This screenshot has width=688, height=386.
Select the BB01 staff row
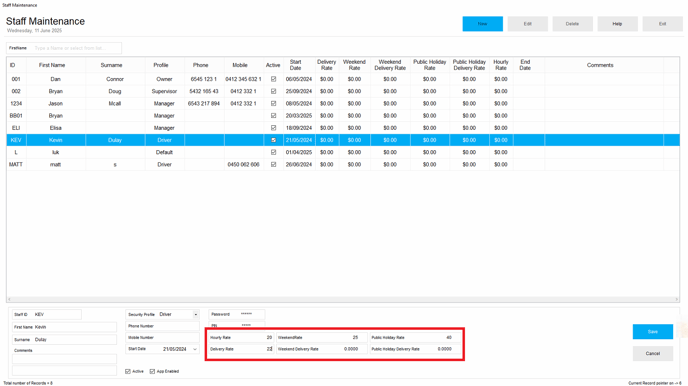[x=343, y=116]
